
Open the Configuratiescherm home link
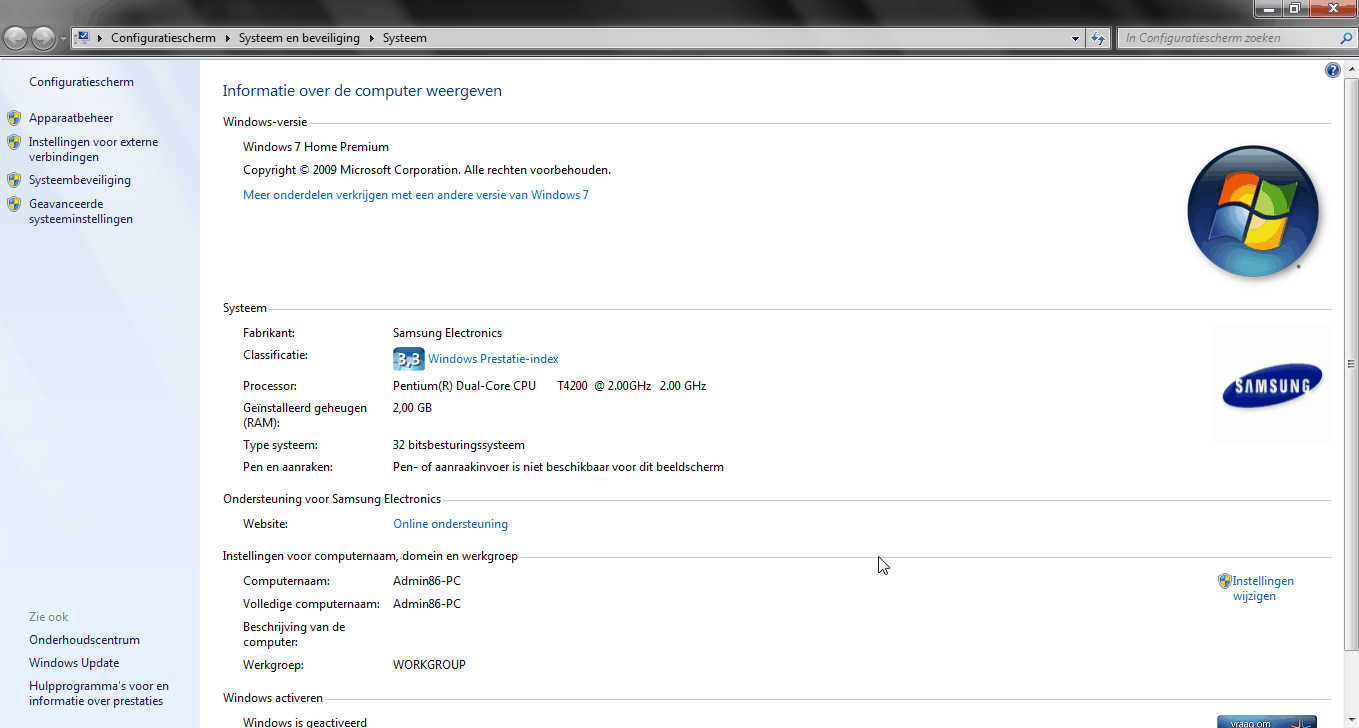click(x=81, y=82)
